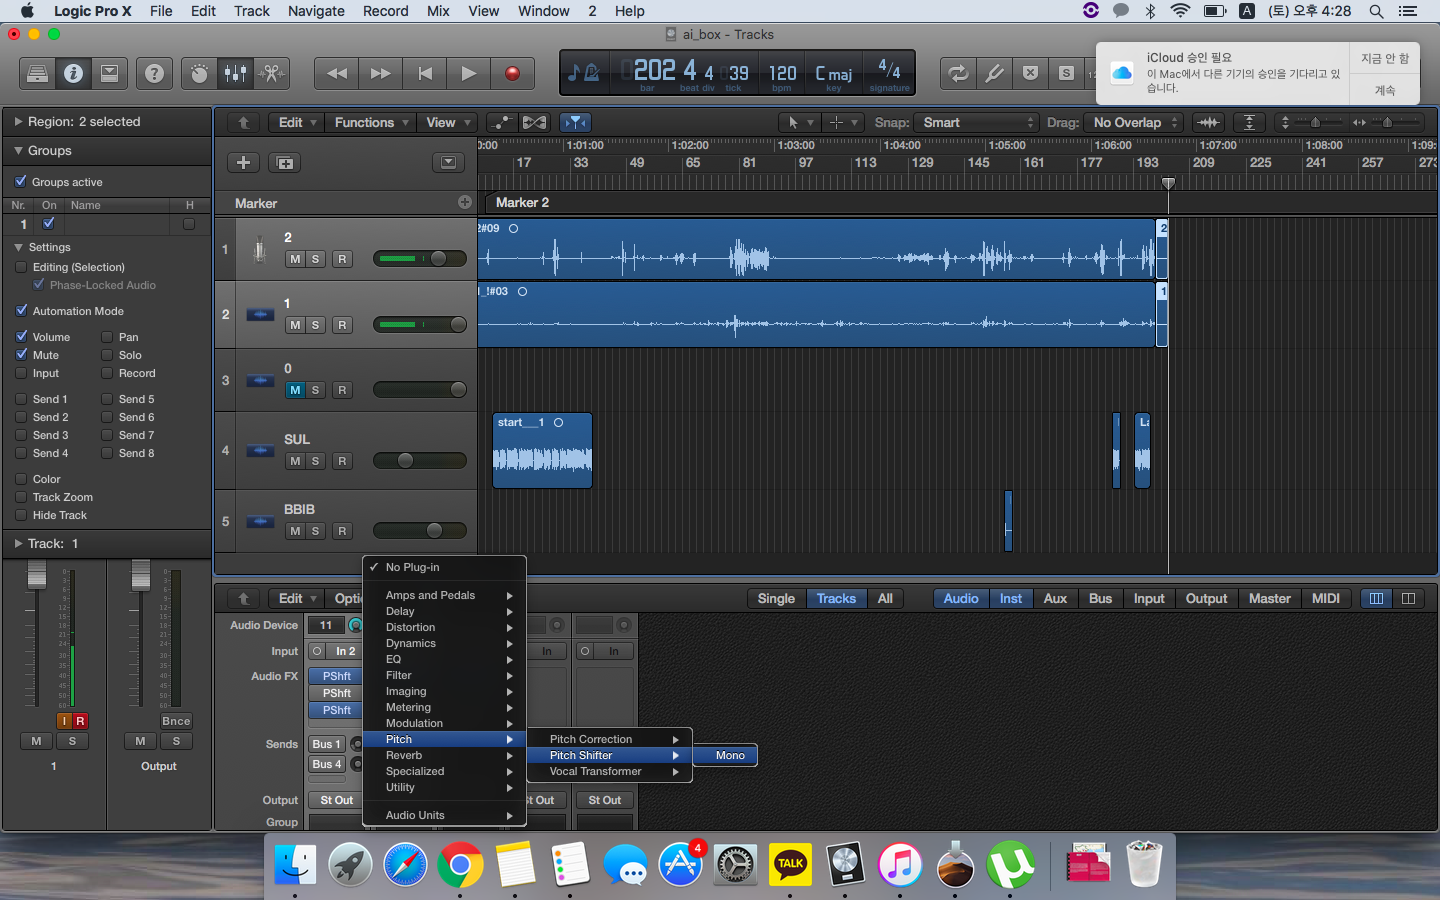1440x900 pixels.
Task: Record-enable the BBIB track
Action: [x=342, y=531]
